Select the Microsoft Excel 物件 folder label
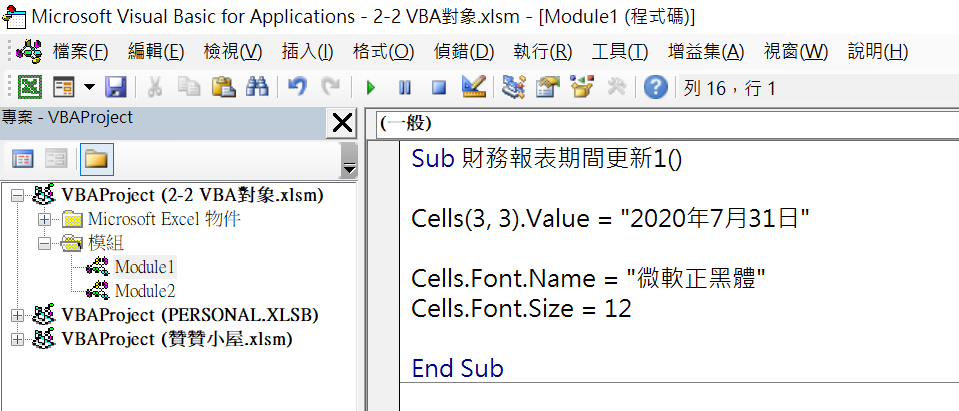Image resolution: width=959 pixels, height=411 pixels. click(164, 219)
